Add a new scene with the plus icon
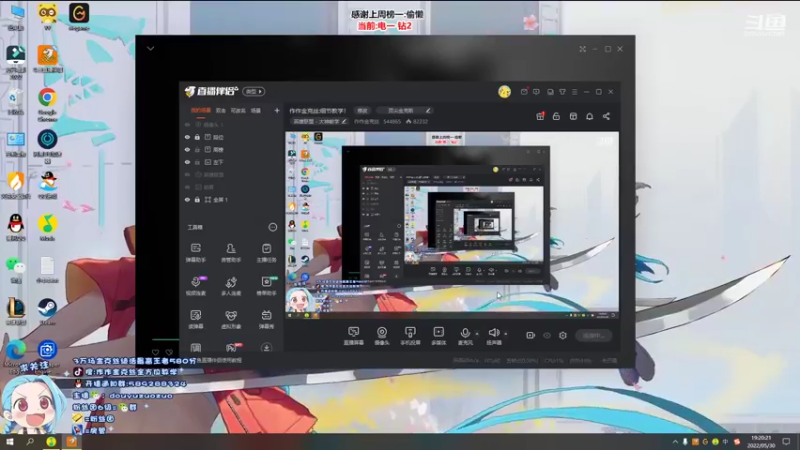Viewport: 800px width, 450px height. [x=277, y=110]
